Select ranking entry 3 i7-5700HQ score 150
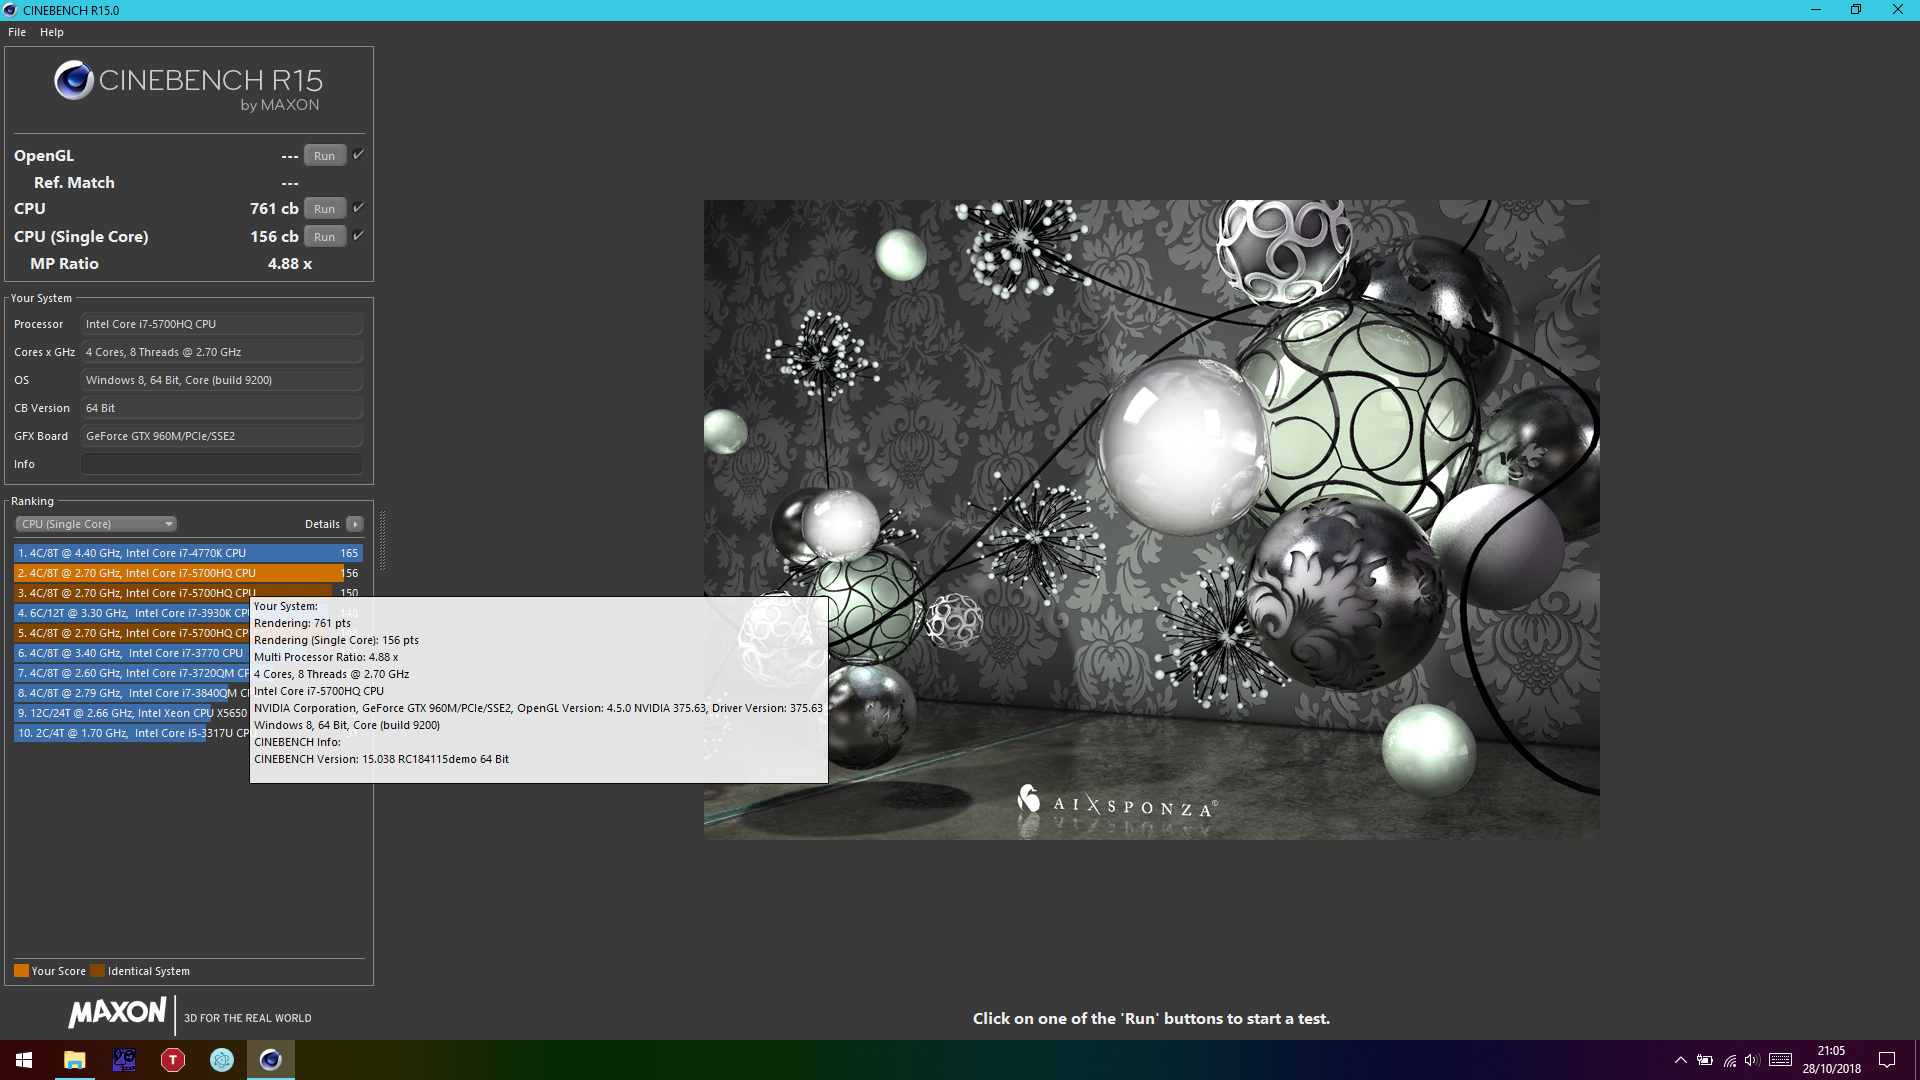The height and width of the screenshot is (1080, 1920). [188, 593]
